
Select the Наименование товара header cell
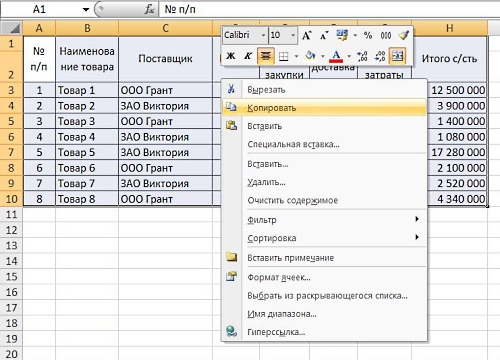click(x=87, y=59)
